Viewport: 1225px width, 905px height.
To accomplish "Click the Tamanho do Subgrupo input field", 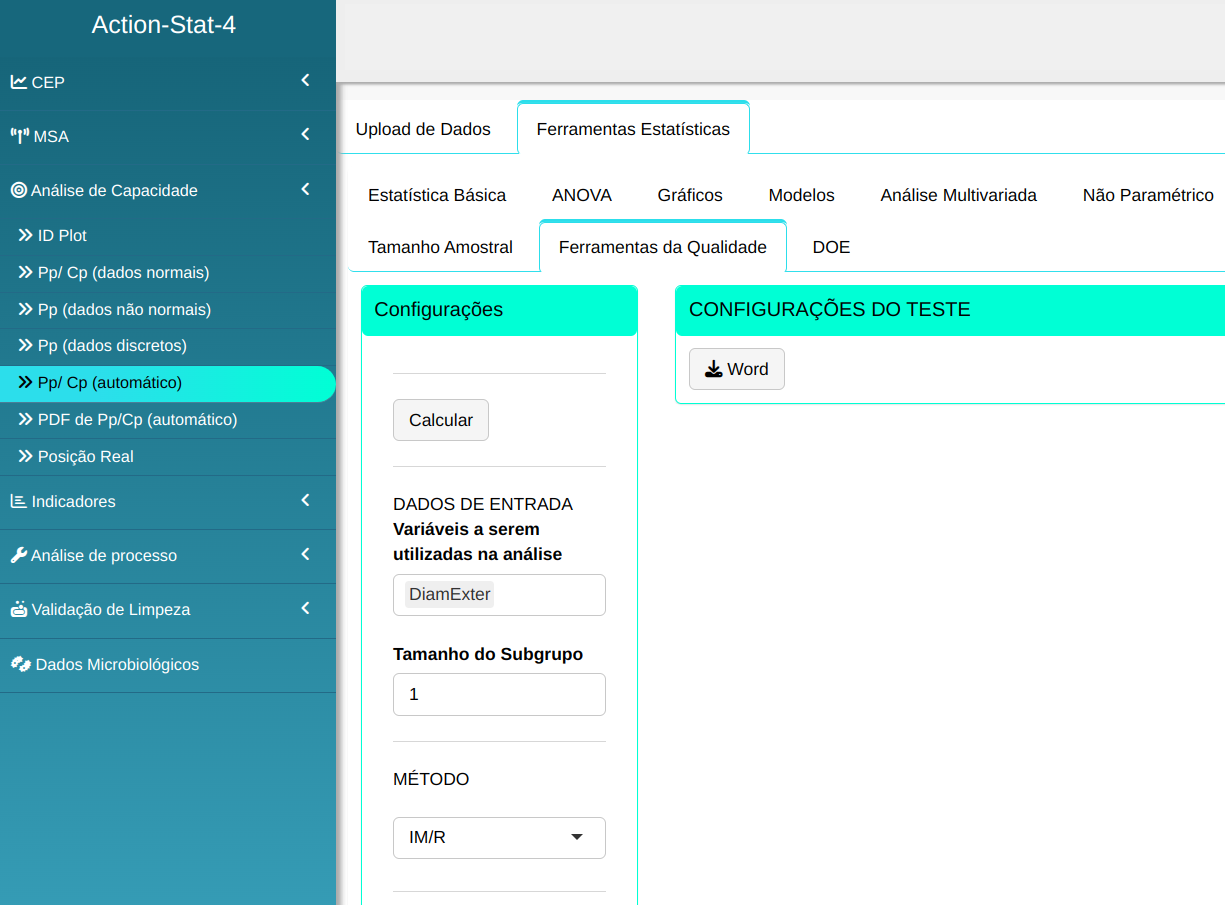I will (x=499, y=694).
